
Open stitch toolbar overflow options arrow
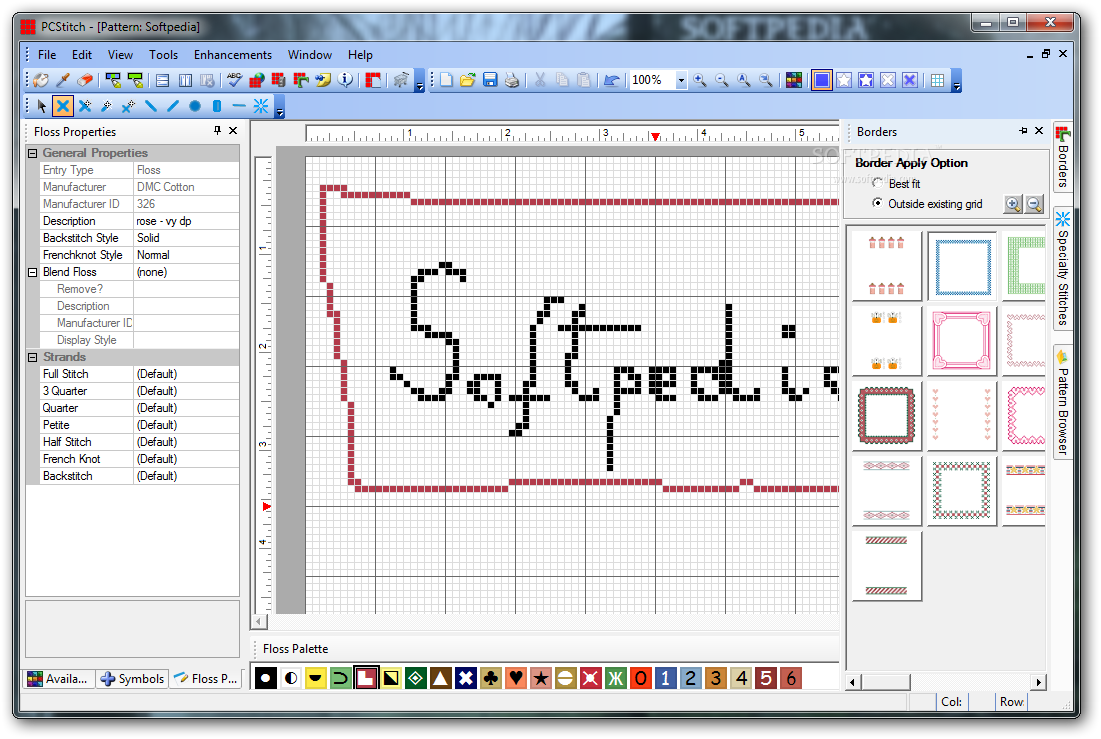(x=279, y=107)
